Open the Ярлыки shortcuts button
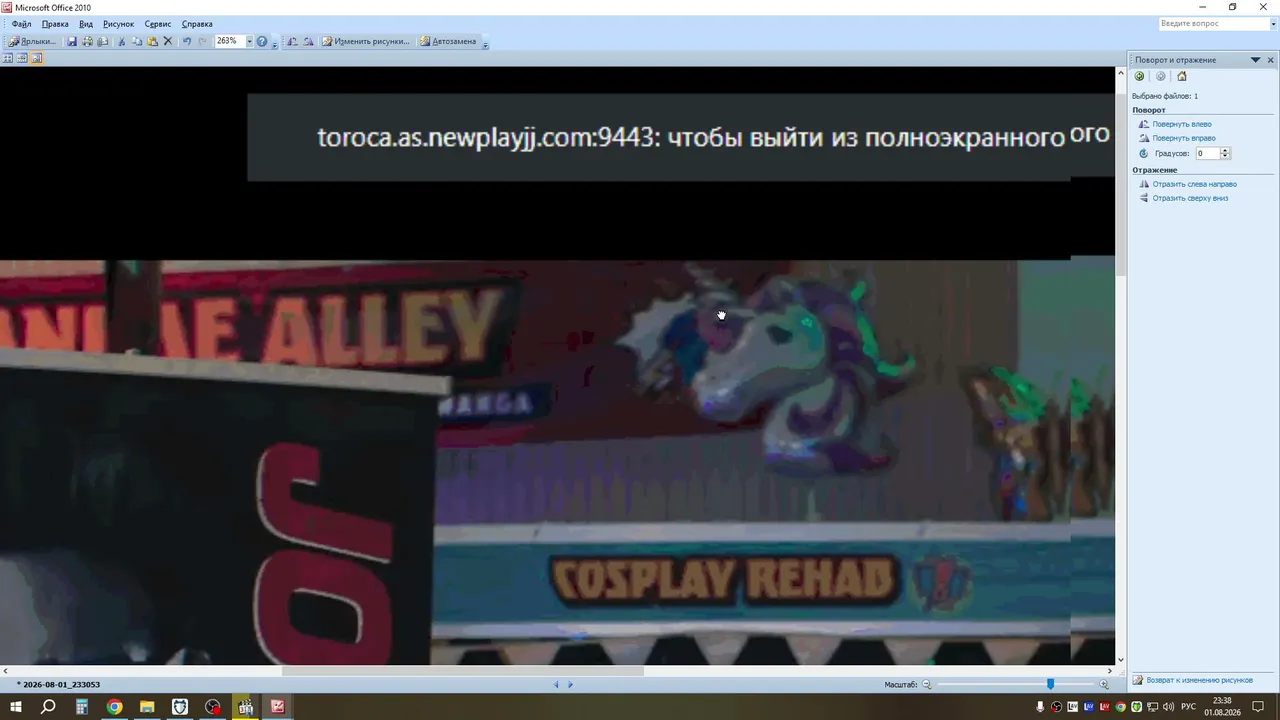 32,41
